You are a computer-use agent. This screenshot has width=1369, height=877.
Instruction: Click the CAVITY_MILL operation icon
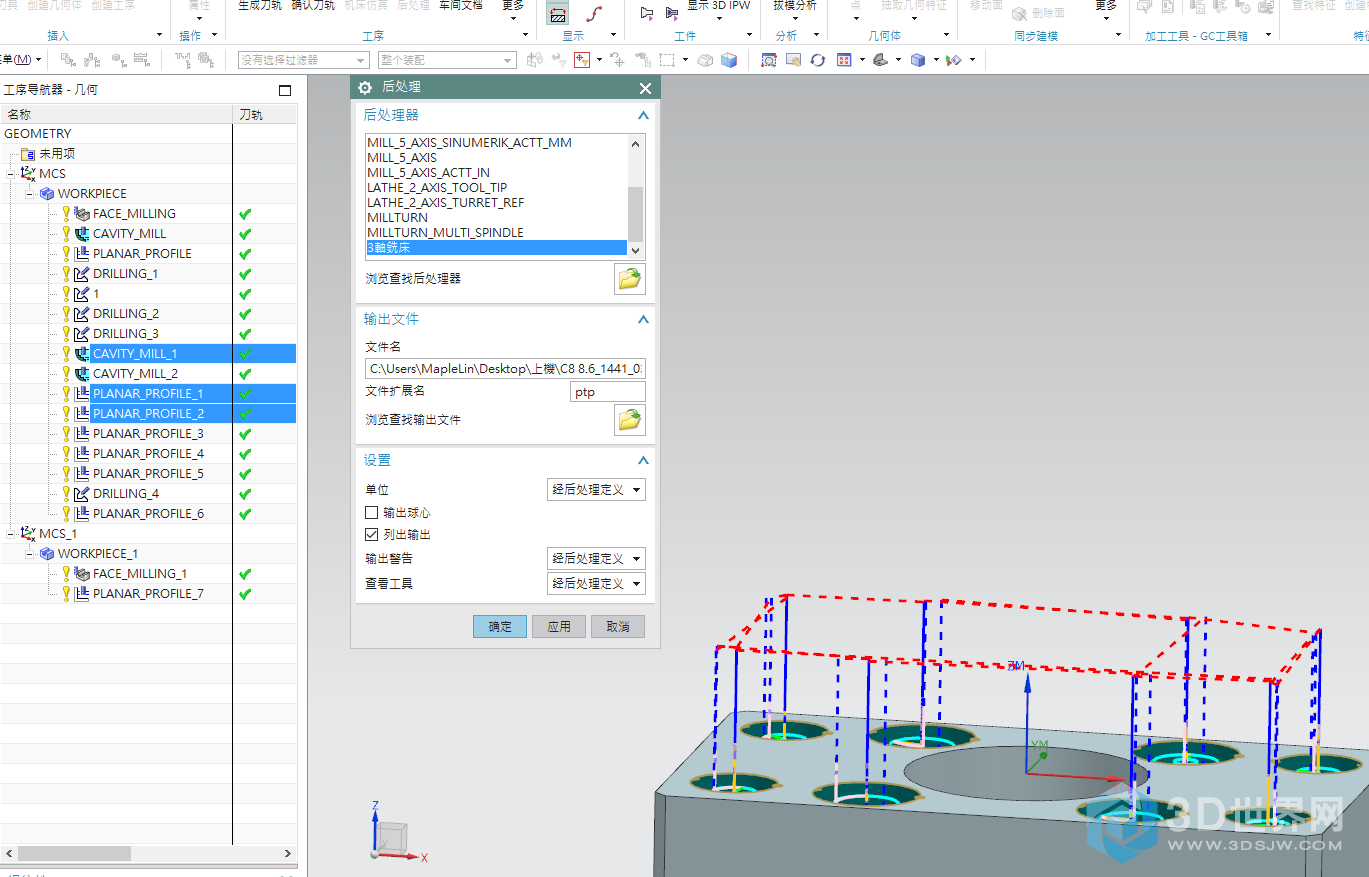pyautogui.click(x=82, y=234)
